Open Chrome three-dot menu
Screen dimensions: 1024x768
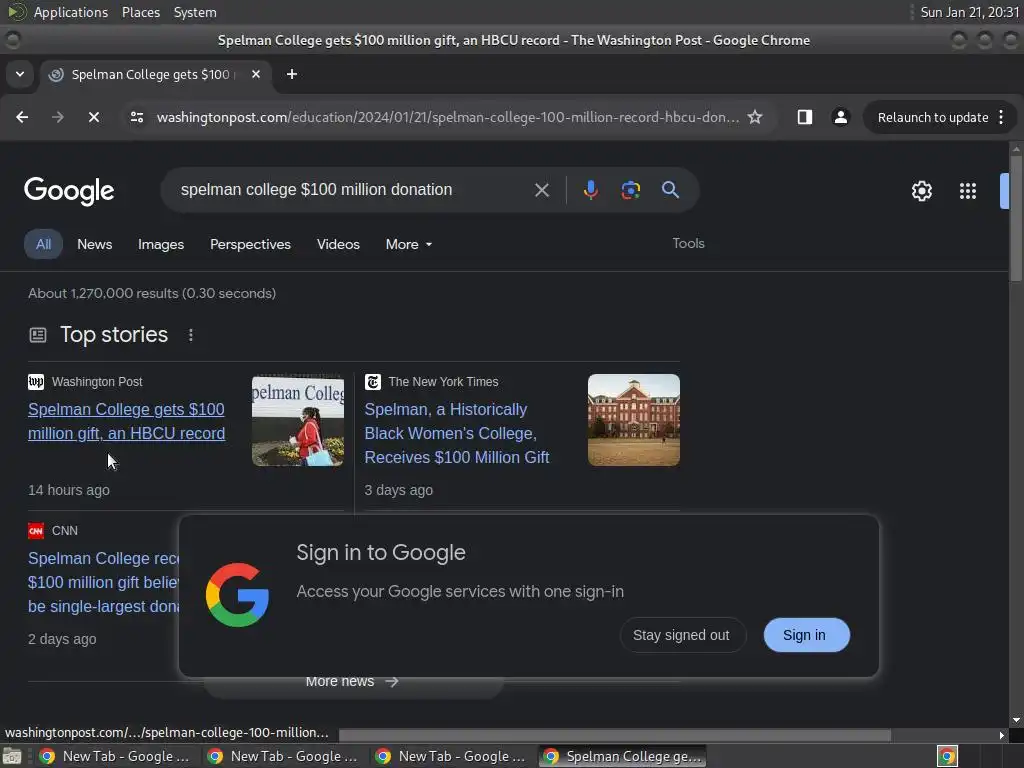click(1001, 117)
